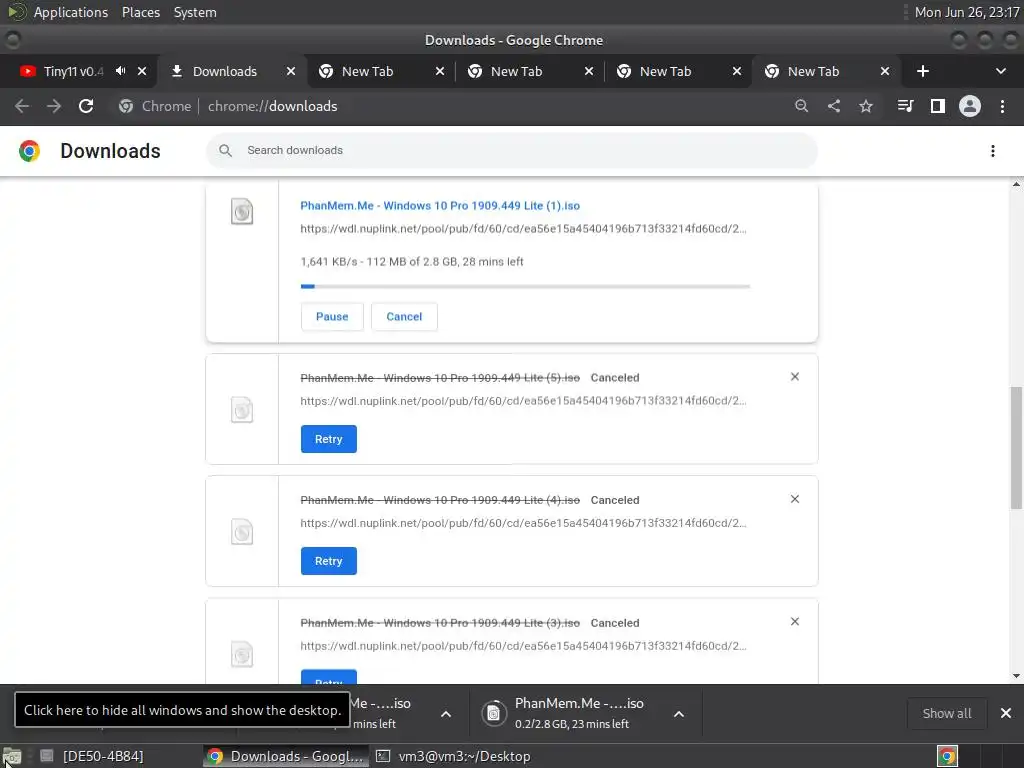Toggle the Chrome side panel
The image size is (1024, 768).
click(x=938, y=106)
